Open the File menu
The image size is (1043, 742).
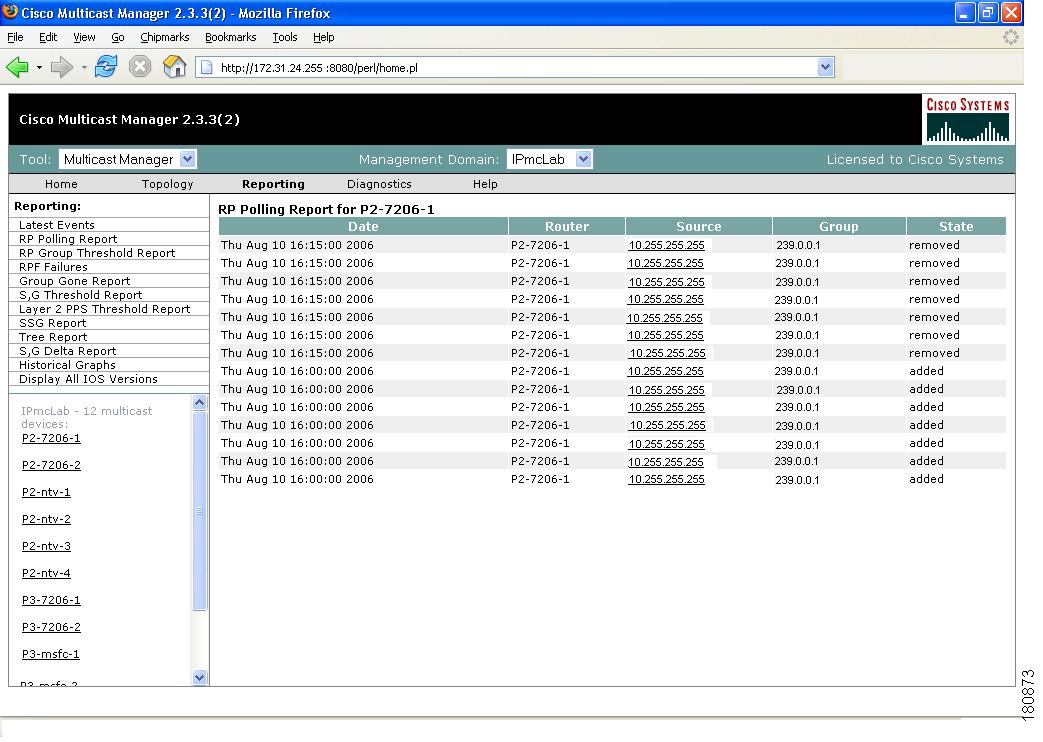[15, 37]
